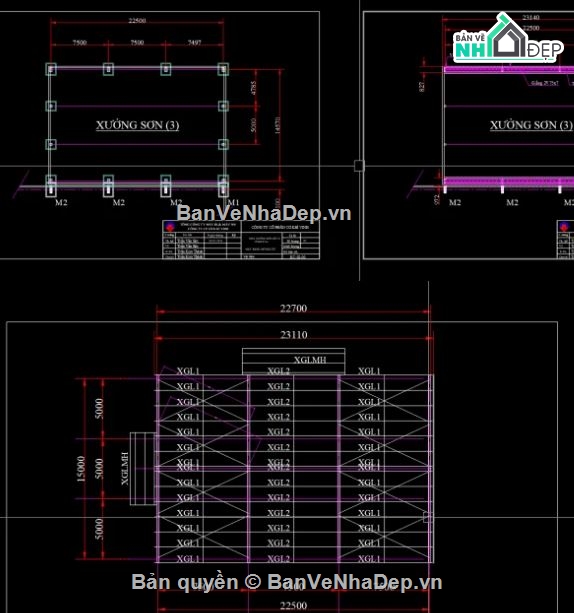Select XƯỞNG SƠN (3) title in left foundation plan
The image size is (574, 613).
point(138,125)
